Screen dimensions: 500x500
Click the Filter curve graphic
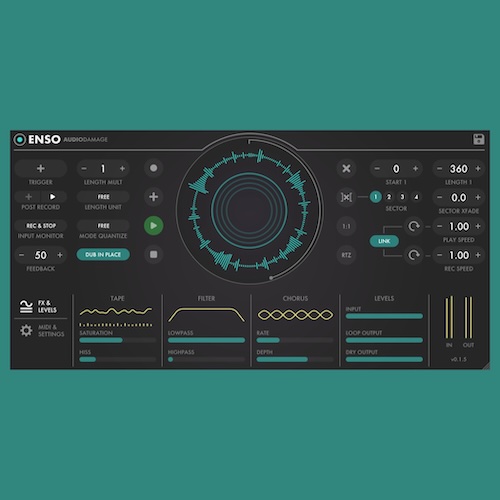(x=206, y=315)
